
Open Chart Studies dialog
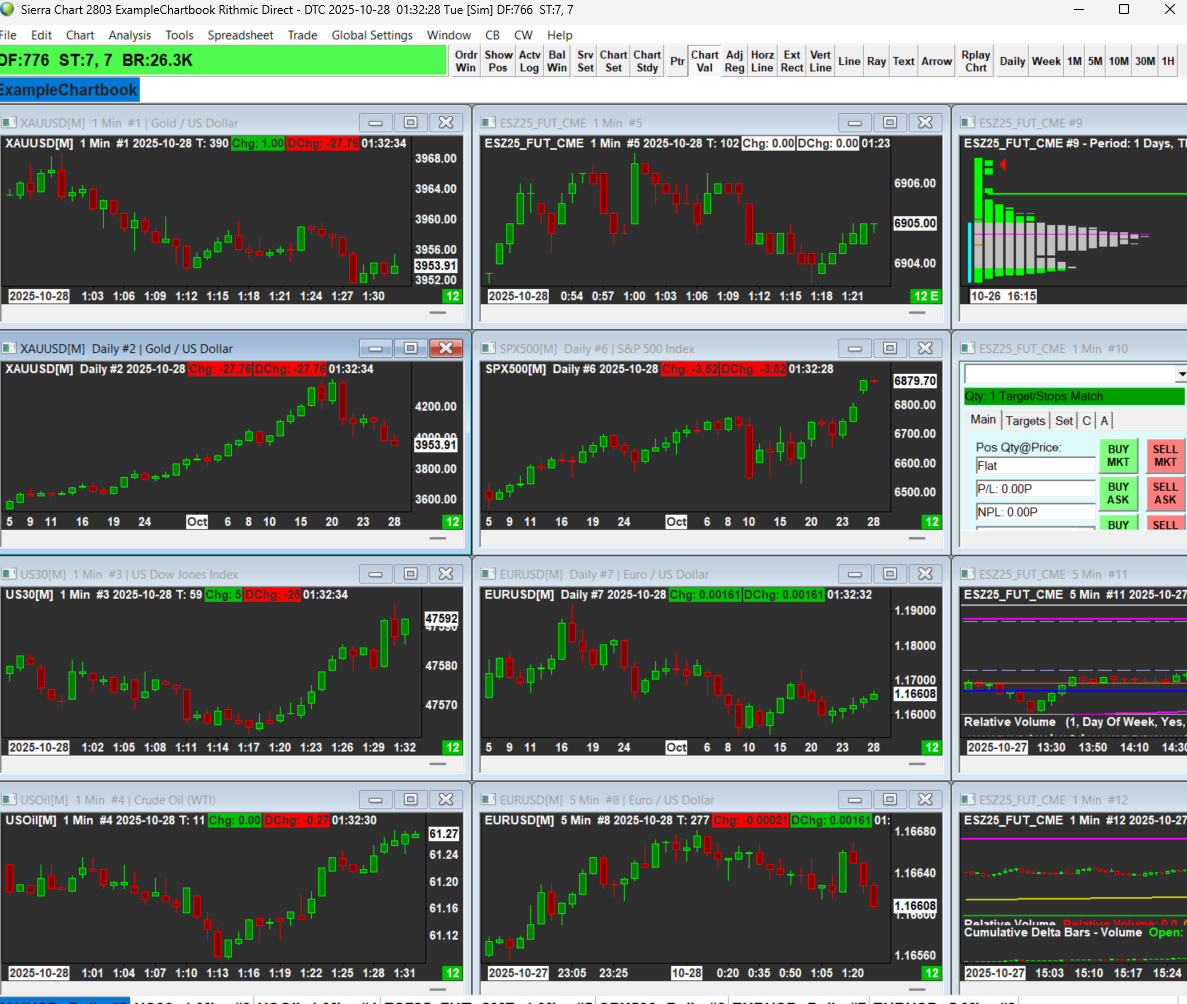[x=646, y=61]
